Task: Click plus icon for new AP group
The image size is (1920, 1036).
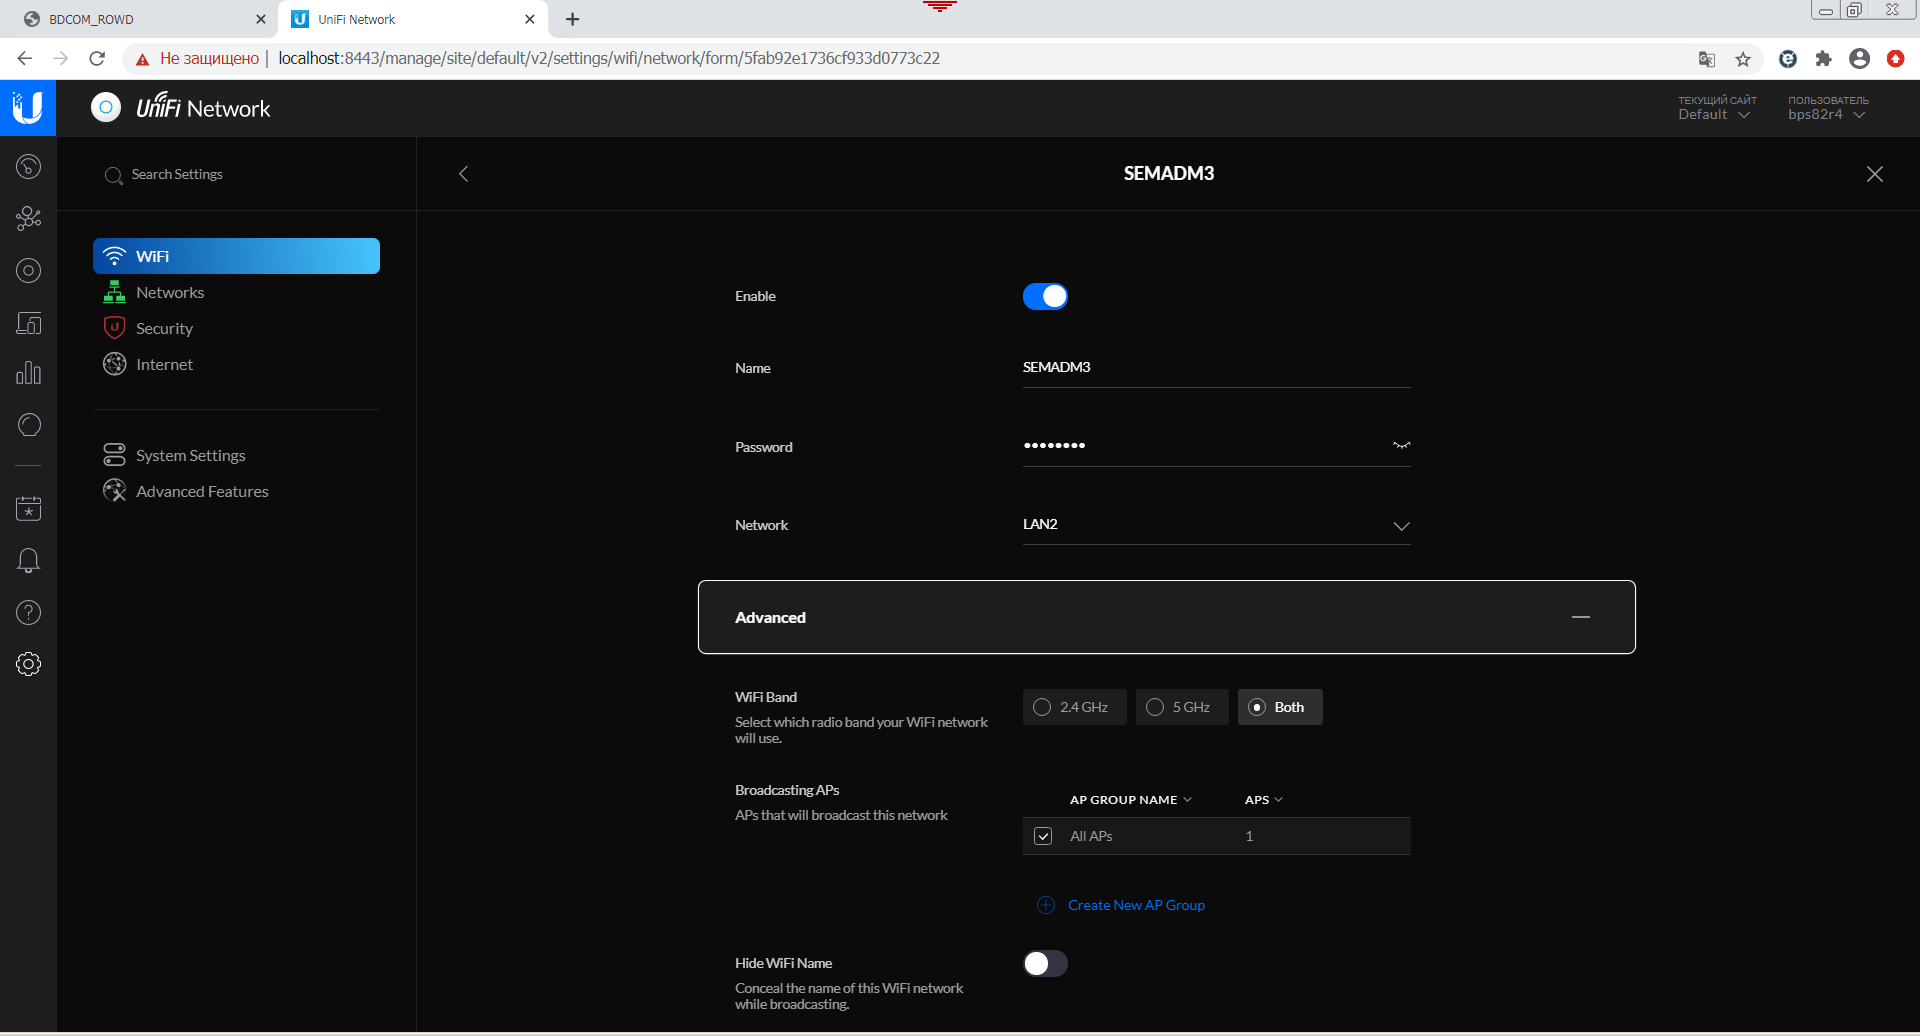Action: pos(1046,905)
